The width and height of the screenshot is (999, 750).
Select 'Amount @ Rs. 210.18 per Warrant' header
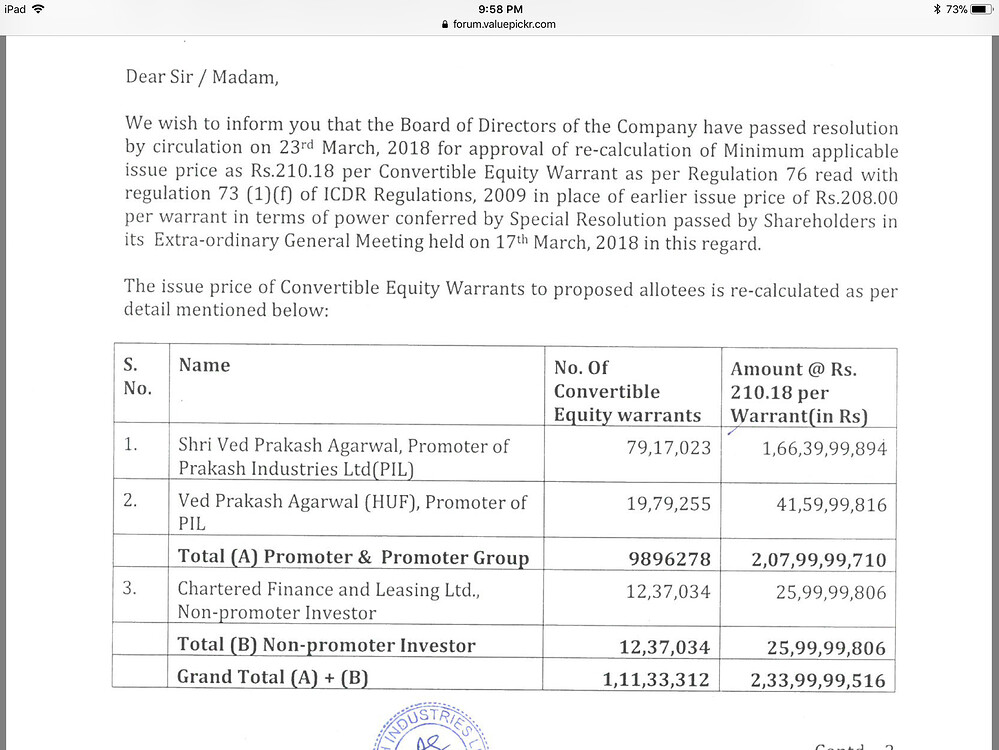coord(799,393)
